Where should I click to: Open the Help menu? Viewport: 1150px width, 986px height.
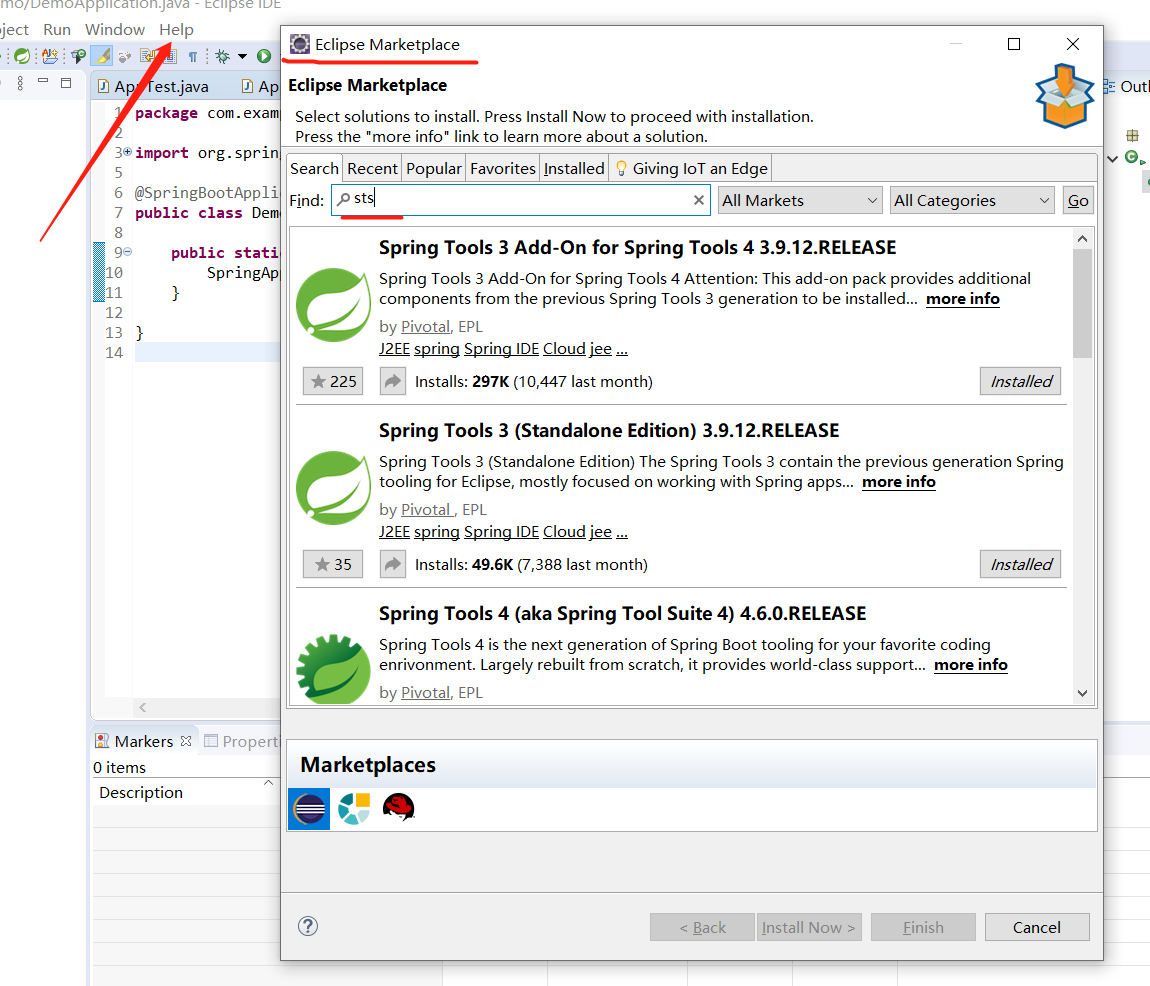coord(176,29)
